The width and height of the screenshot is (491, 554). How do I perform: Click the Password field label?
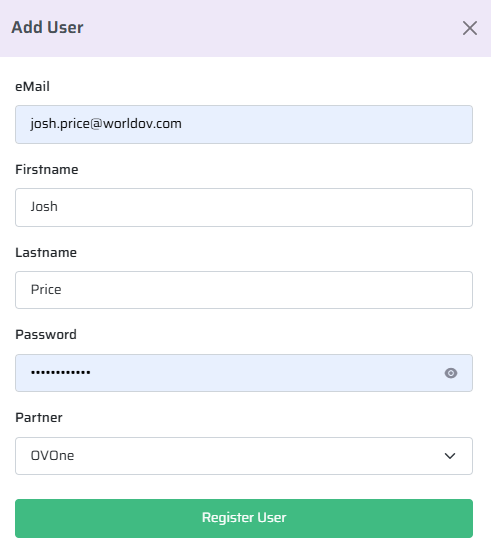point(46,335)
